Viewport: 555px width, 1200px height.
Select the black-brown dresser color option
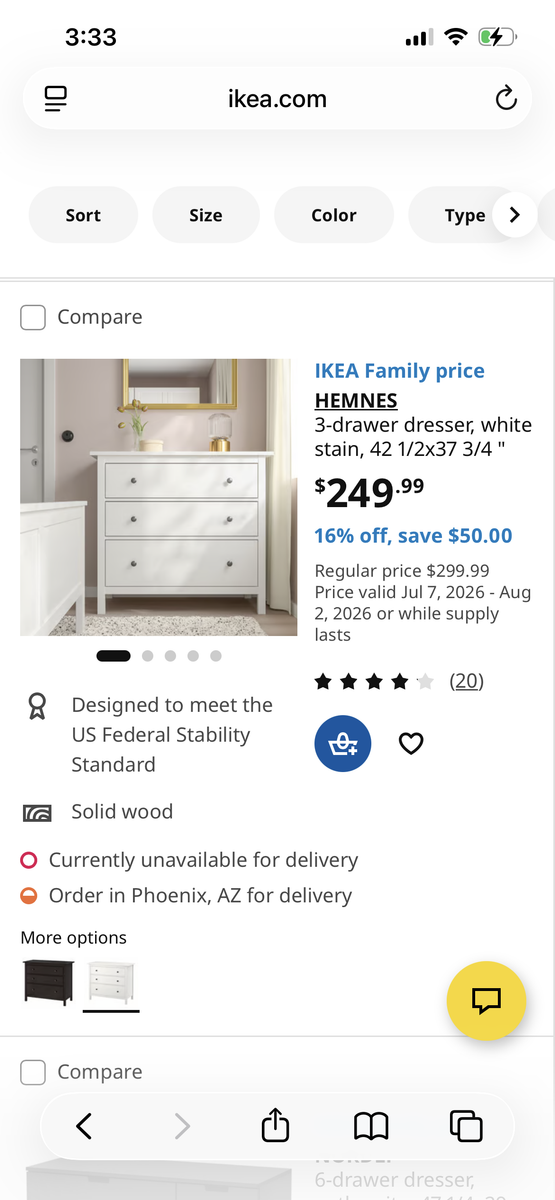(47, 982)
